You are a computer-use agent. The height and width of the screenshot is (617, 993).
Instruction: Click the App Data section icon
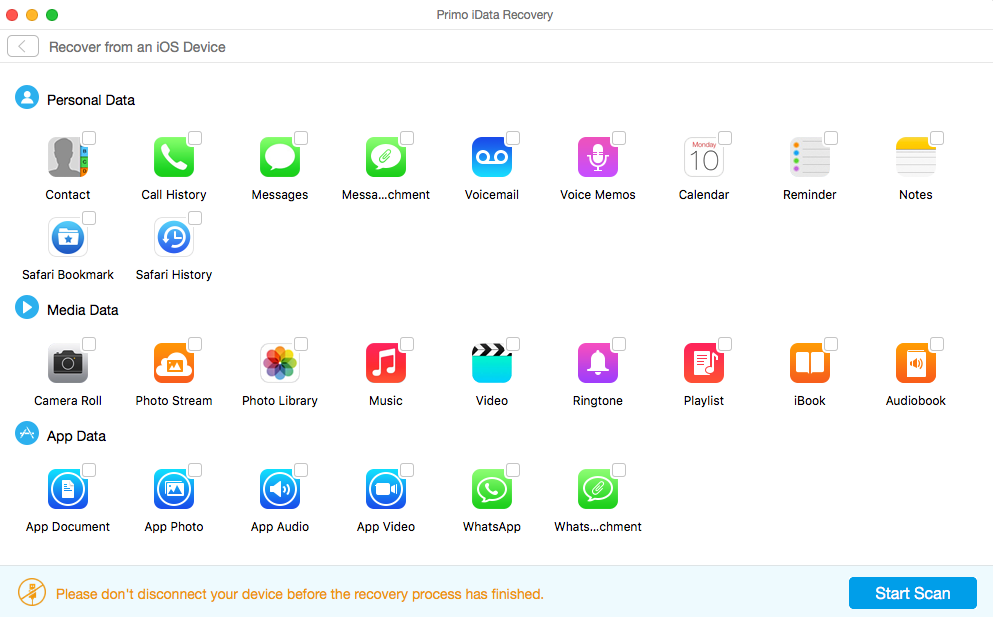[27, 434]
